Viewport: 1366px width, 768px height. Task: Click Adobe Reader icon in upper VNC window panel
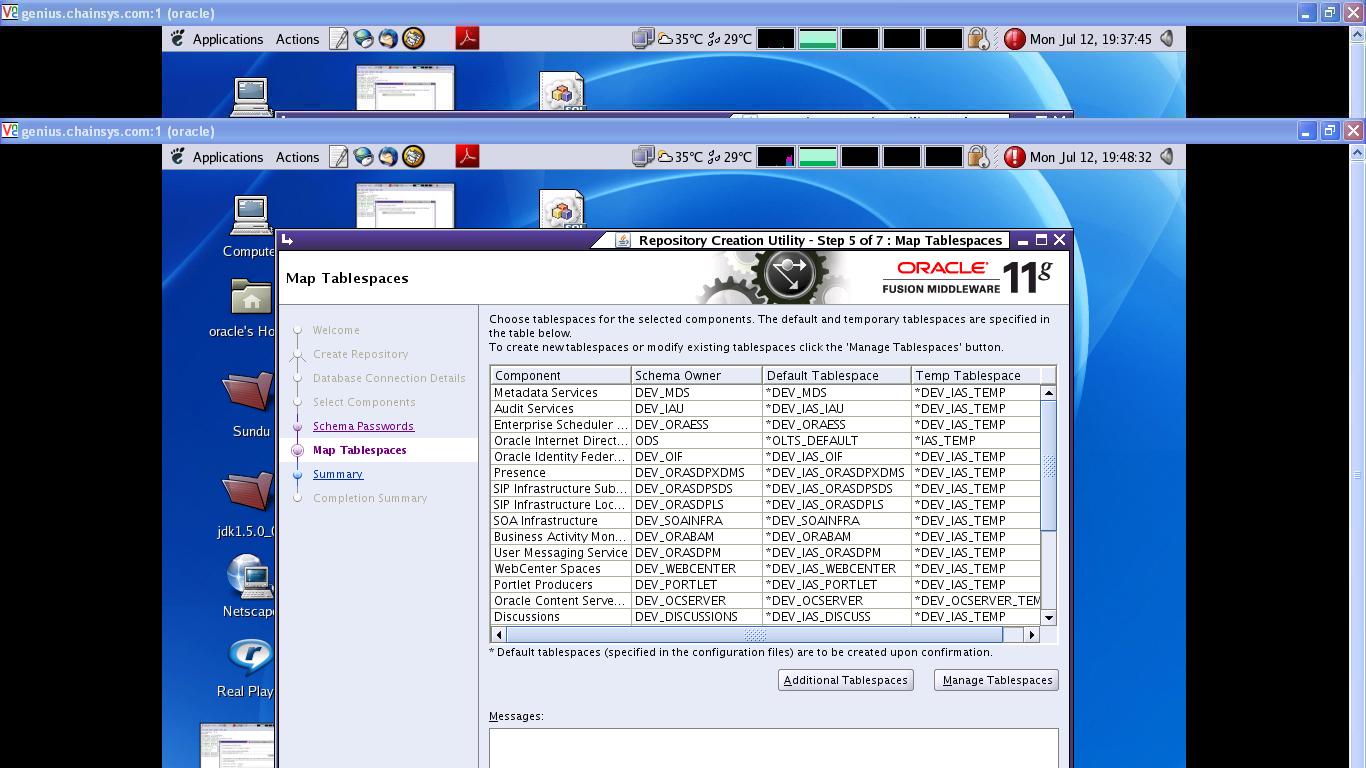[467, 38]
